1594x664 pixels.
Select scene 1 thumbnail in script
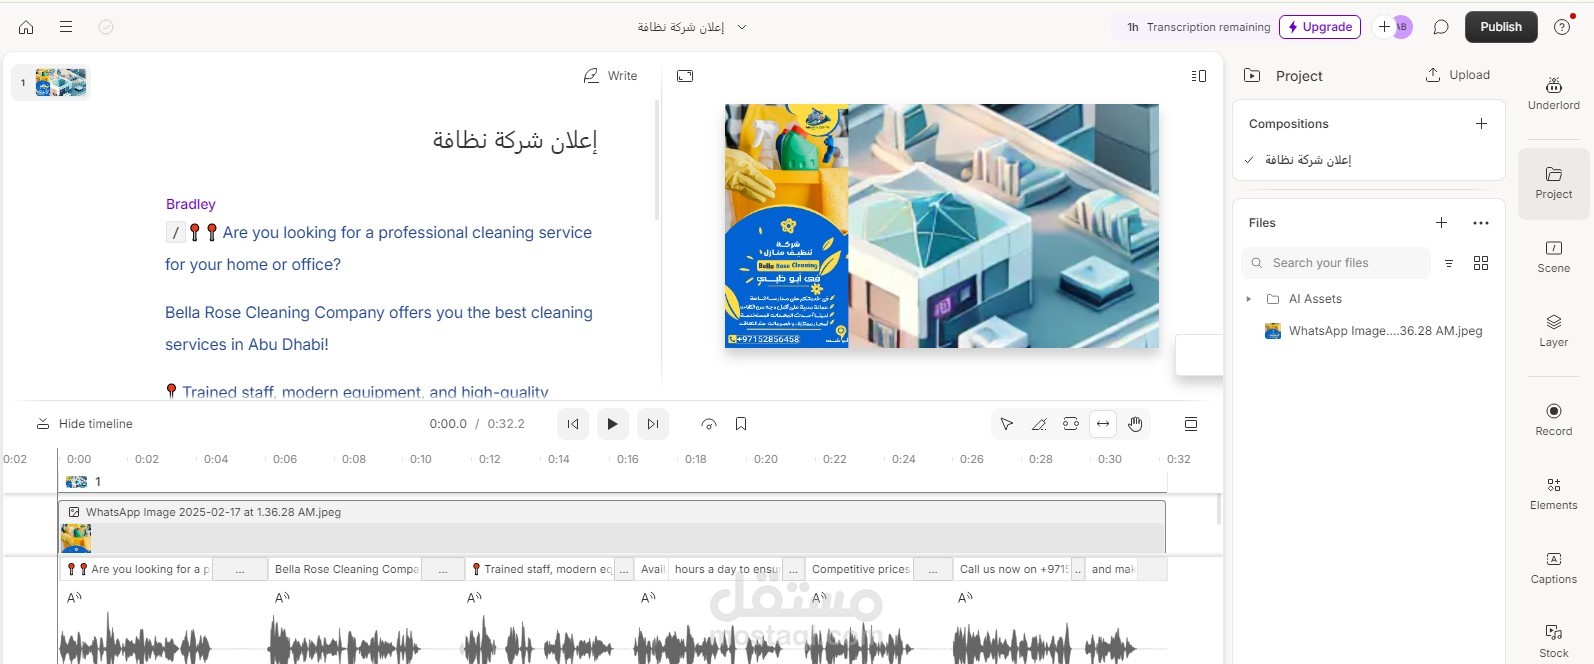(52, 82)
